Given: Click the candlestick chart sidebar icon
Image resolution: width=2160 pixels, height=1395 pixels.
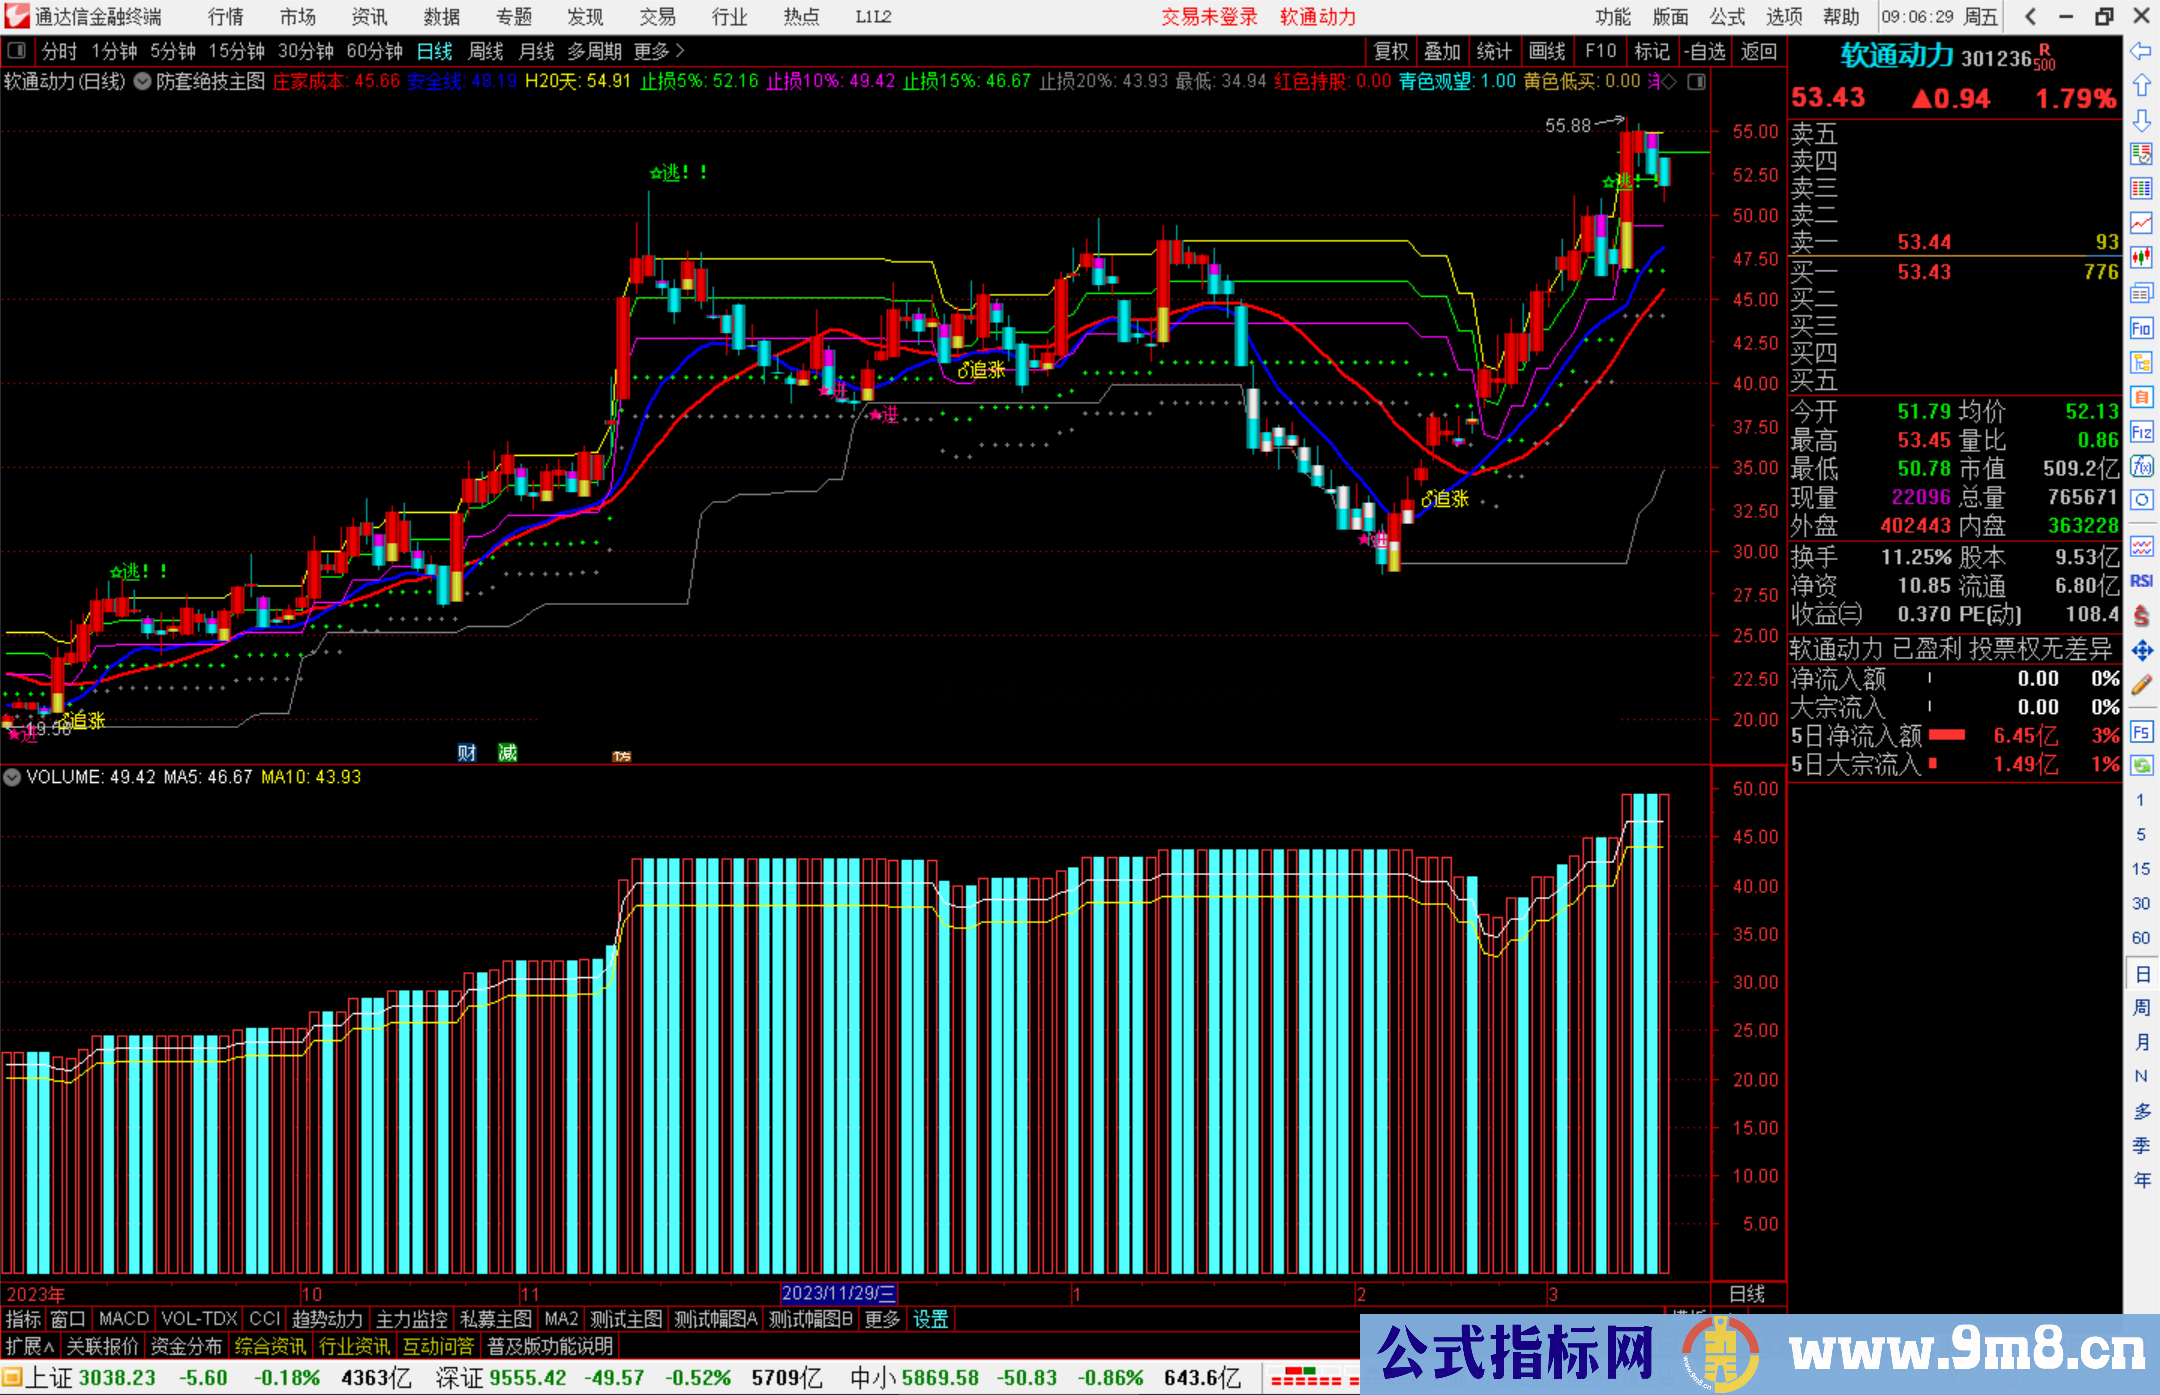Looking at the screenshot, I should click(x=2141, y=257).
